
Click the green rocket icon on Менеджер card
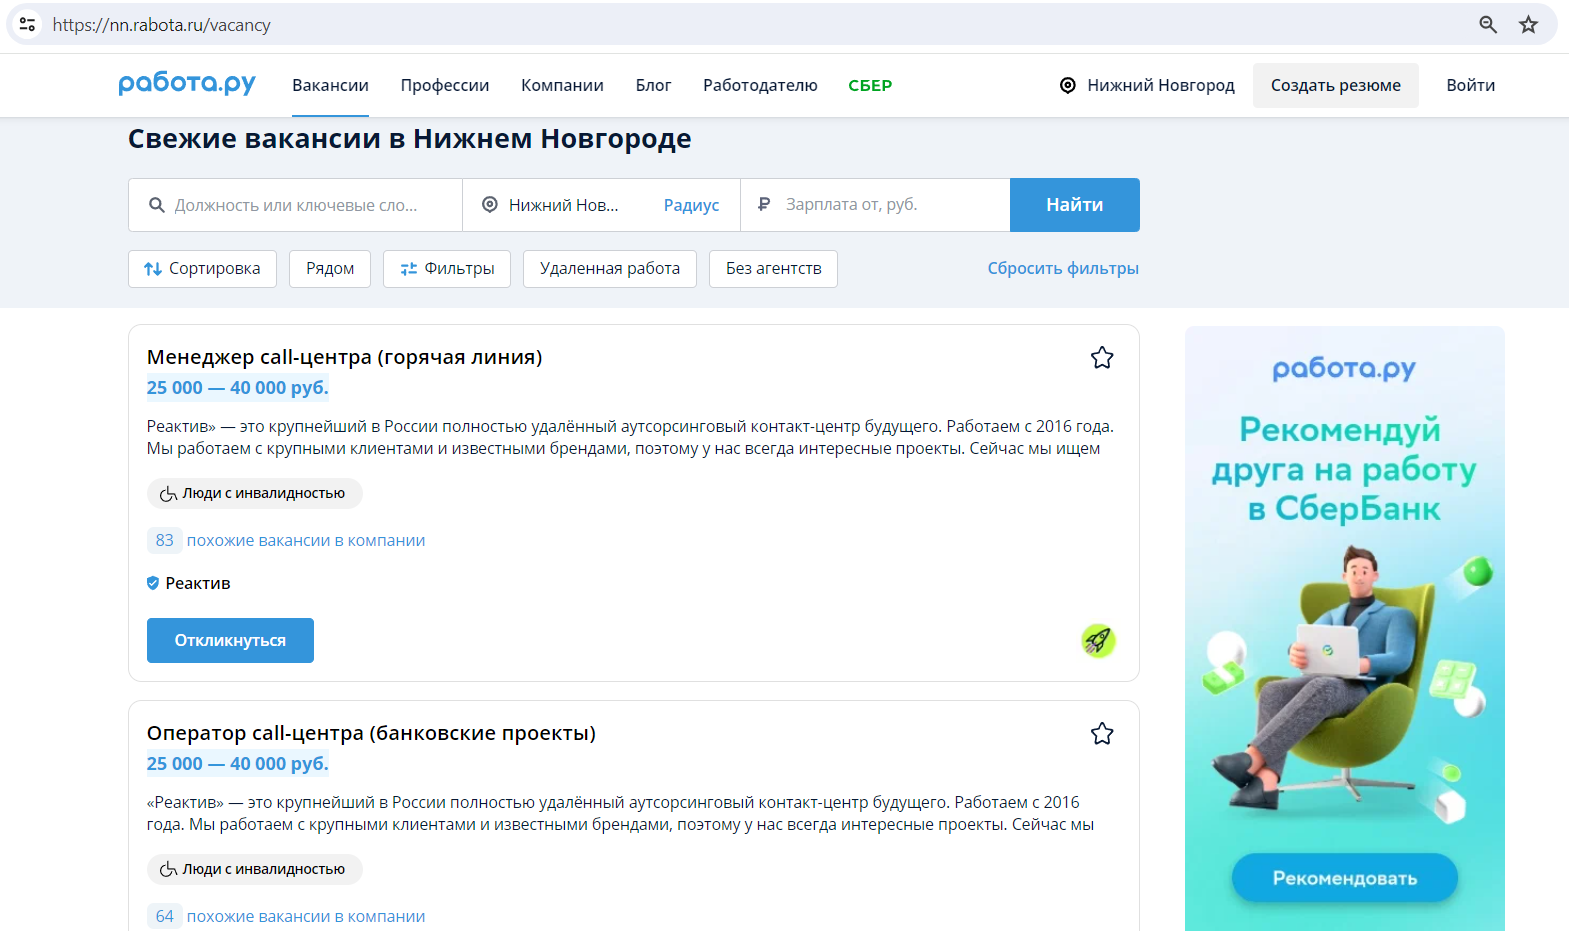pyautogui.click(x=1098, y=640)
